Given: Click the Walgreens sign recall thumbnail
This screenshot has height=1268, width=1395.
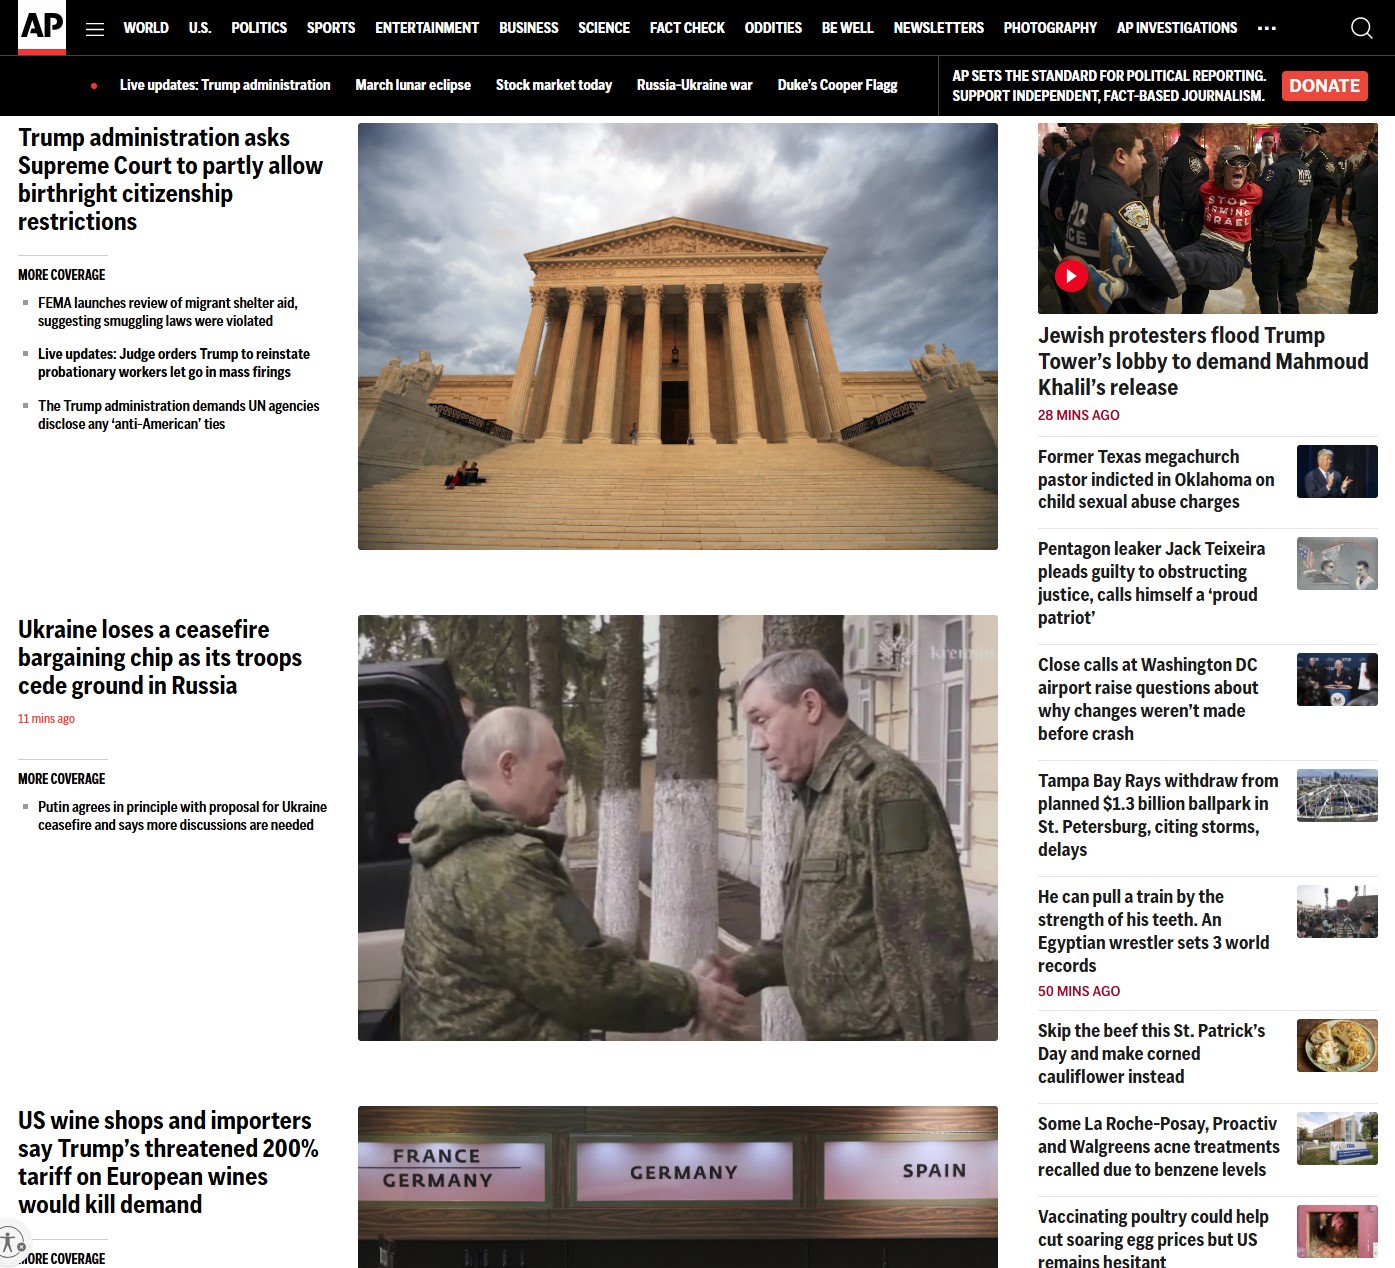Looking at the screenshot, I should pyautogui.click(x=1337, y=1139).
